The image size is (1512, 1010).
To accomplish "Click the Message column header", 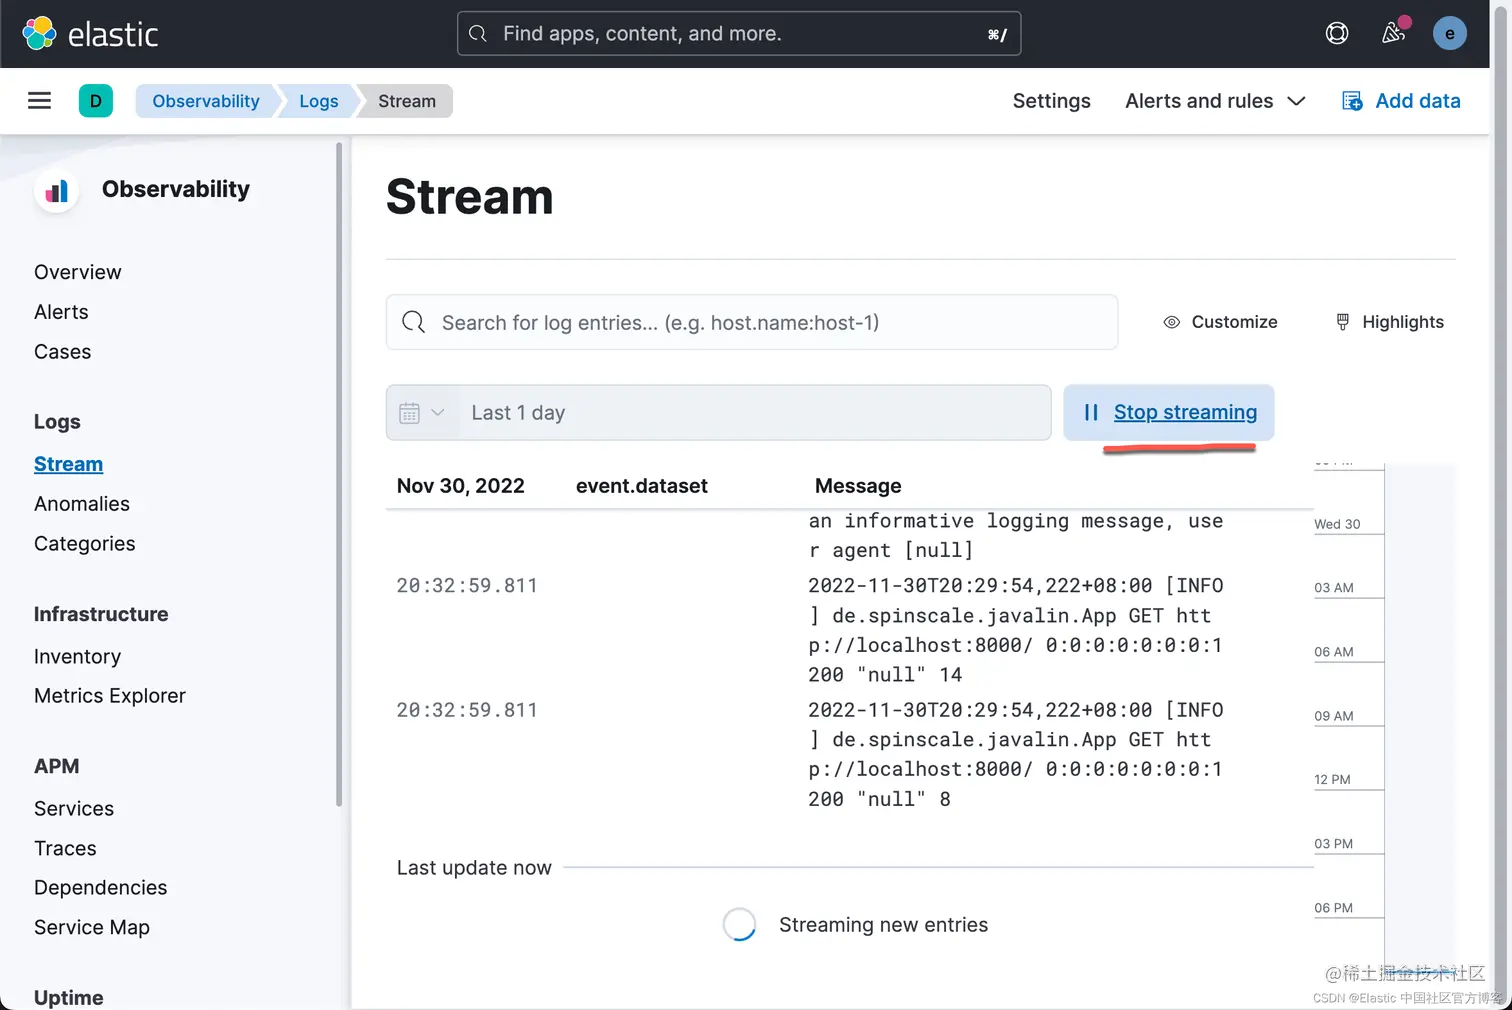I will coord(858,486).
